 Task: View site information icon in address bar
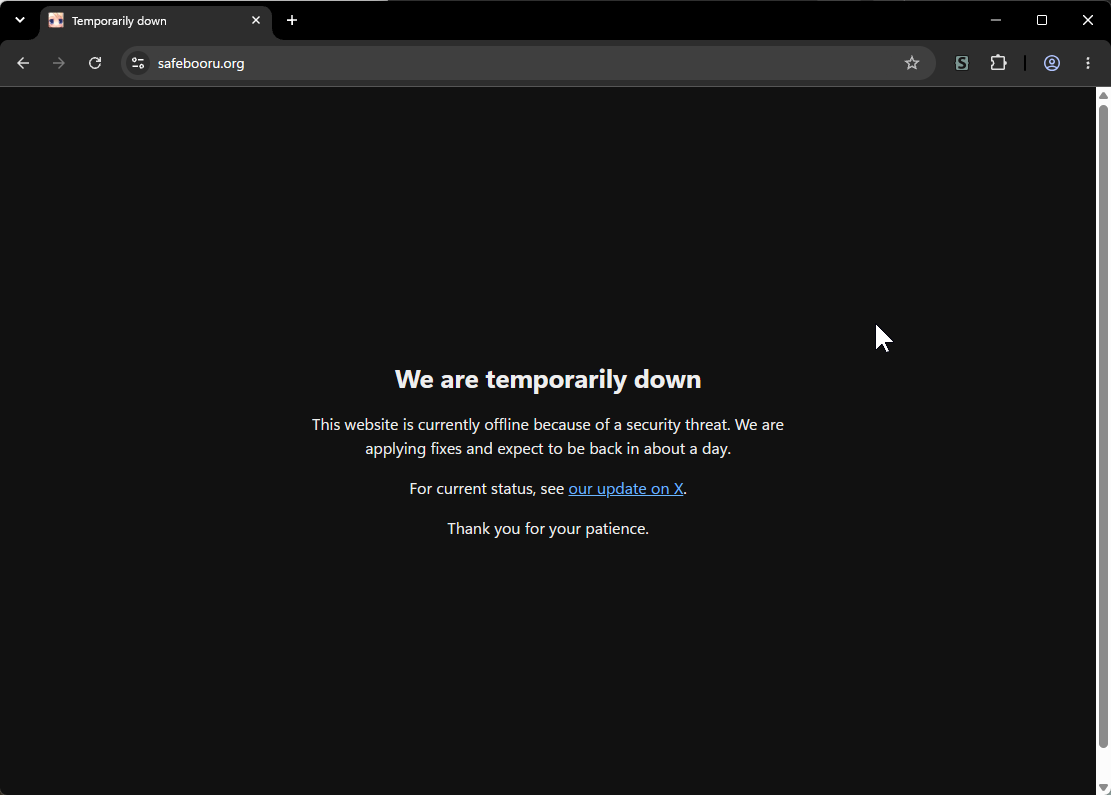(x=138, y=63)
